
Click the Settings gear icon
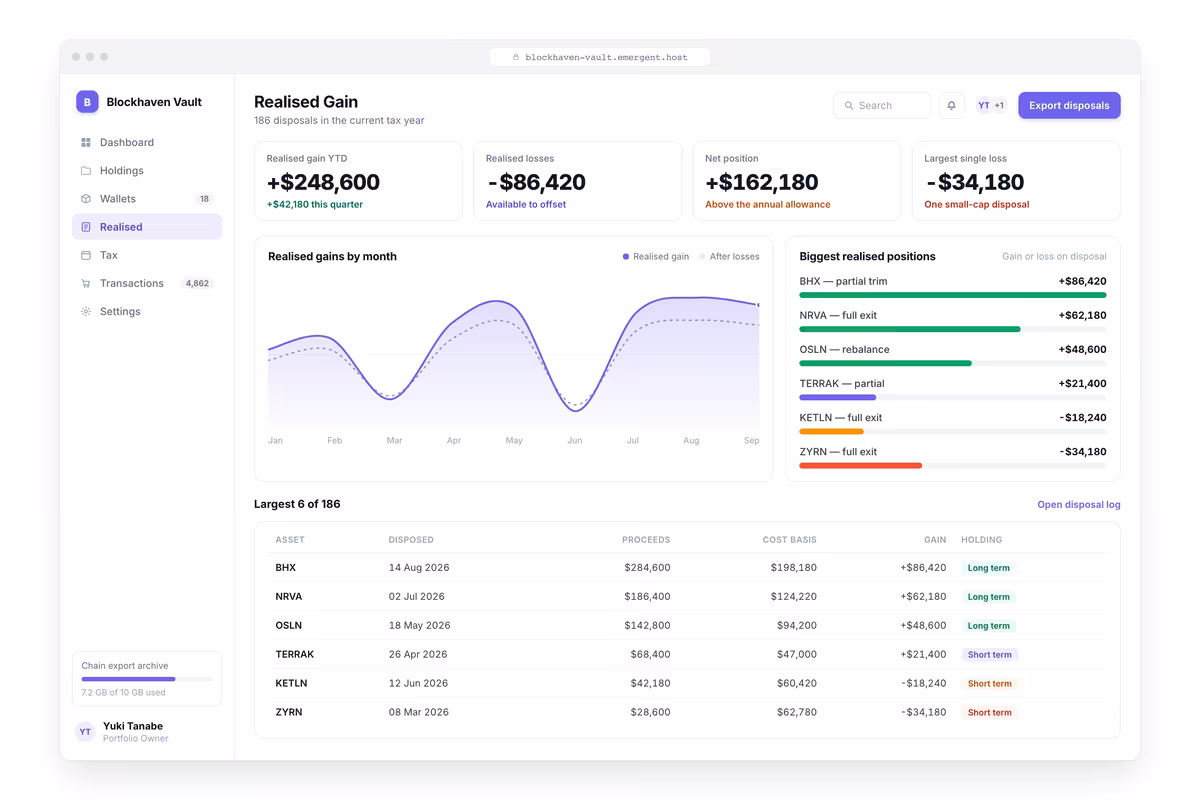tap(86, 311)
